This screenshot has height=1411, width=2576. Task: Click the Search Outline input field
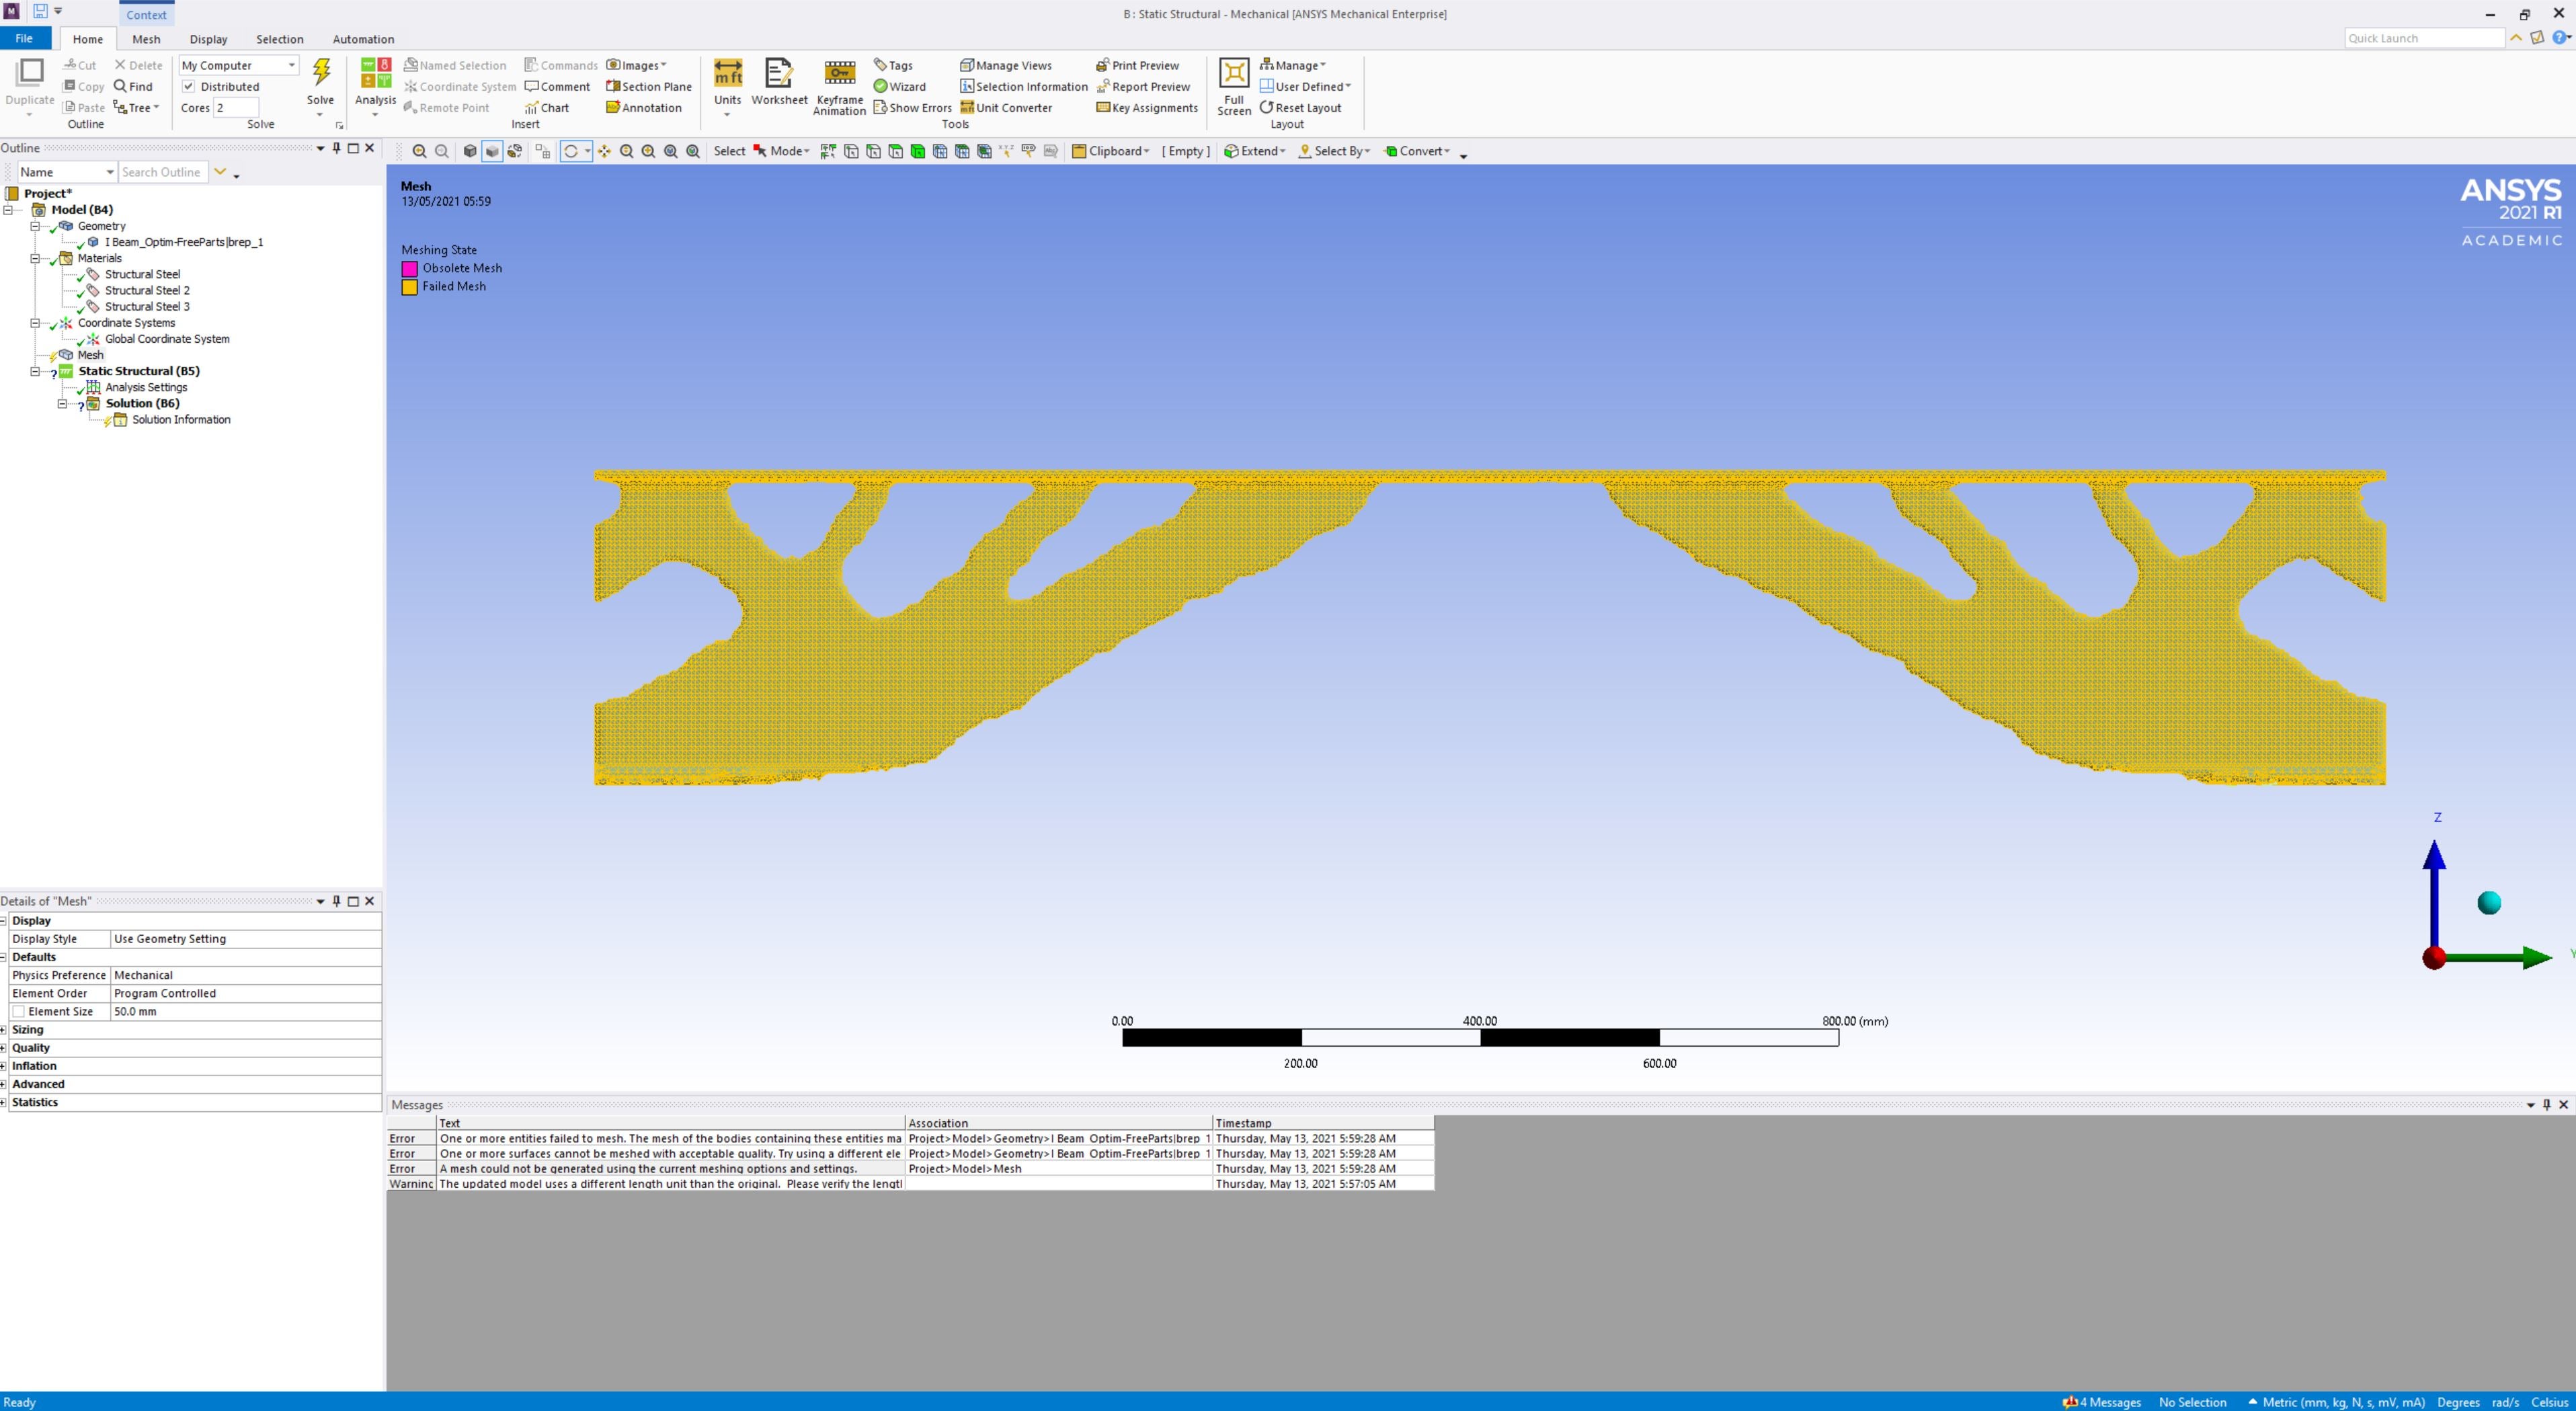pos(163,172)
